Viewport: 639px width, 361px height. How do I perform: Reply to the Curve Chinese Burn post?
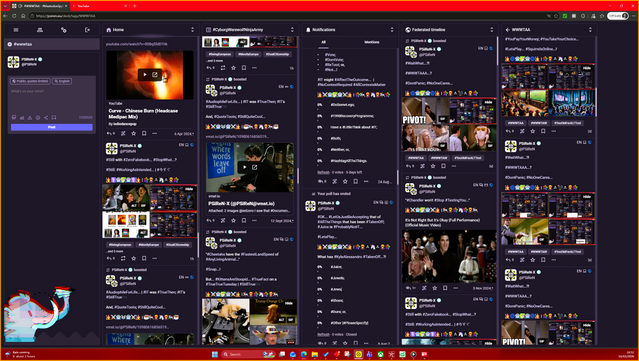coord(110,133)
